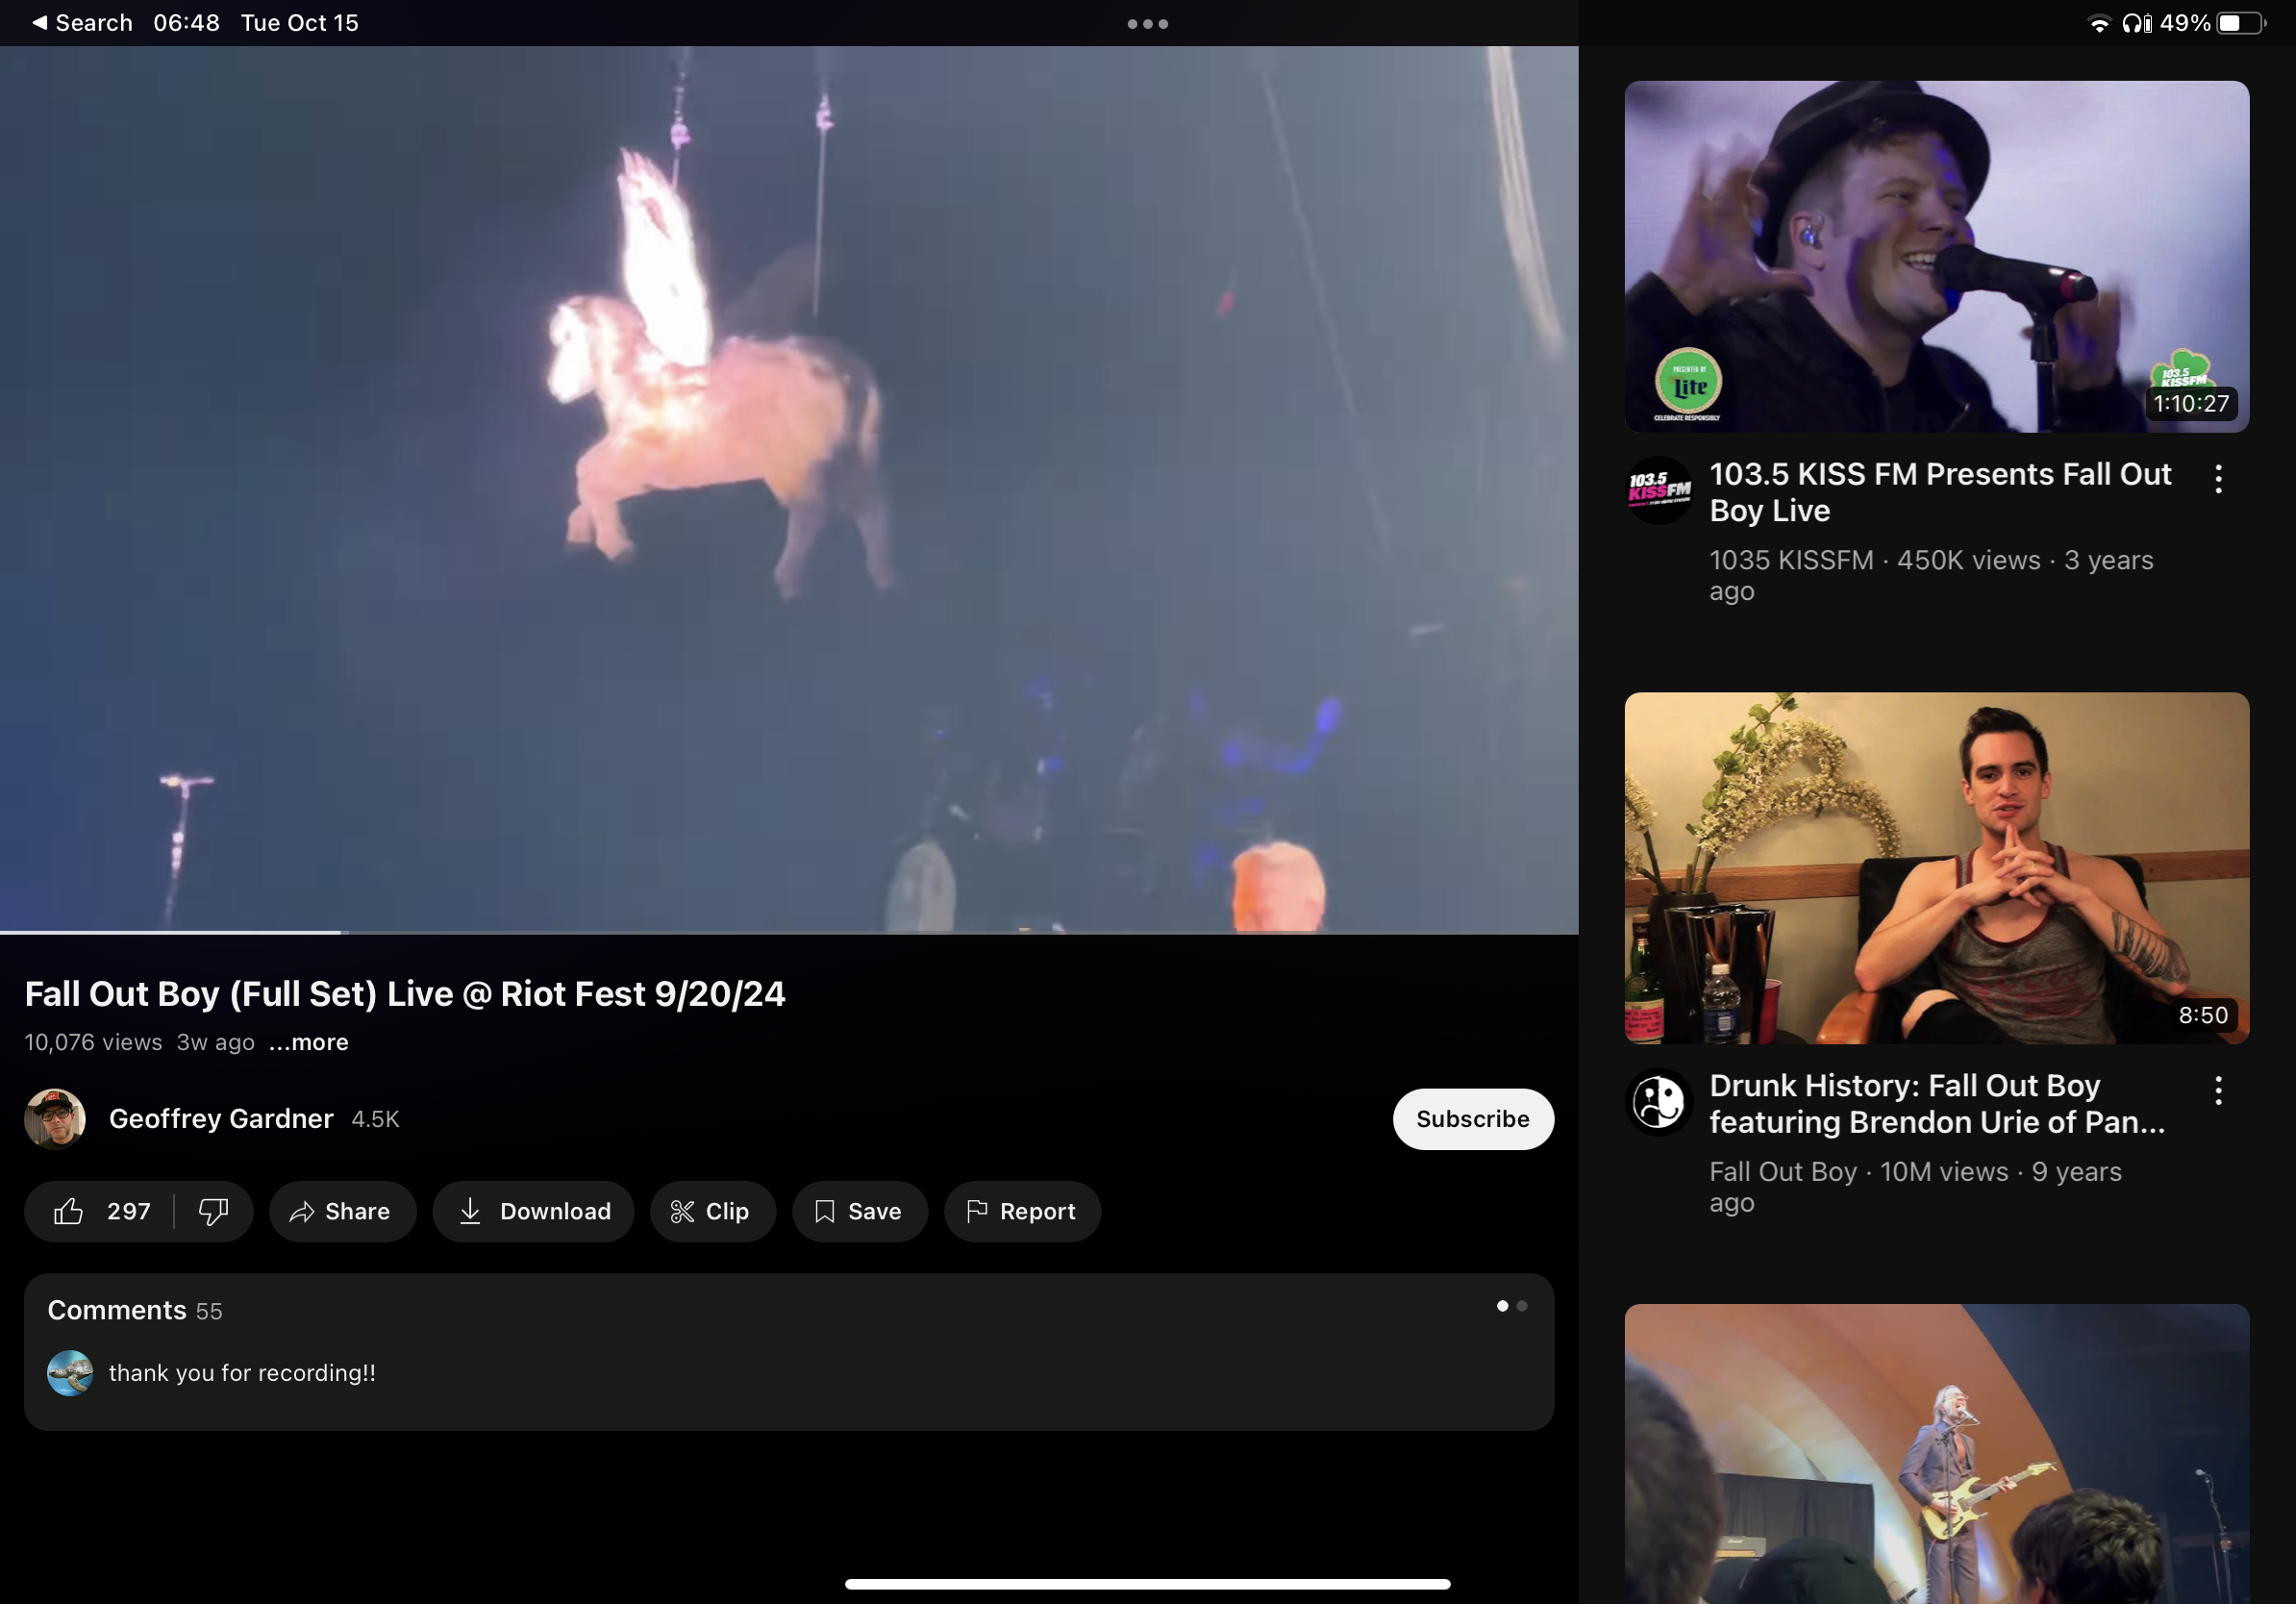The width and height of the screenshot is (2296, 1604).
Task: Open options menu for Drunk History video
Action: (2218, 1090)
